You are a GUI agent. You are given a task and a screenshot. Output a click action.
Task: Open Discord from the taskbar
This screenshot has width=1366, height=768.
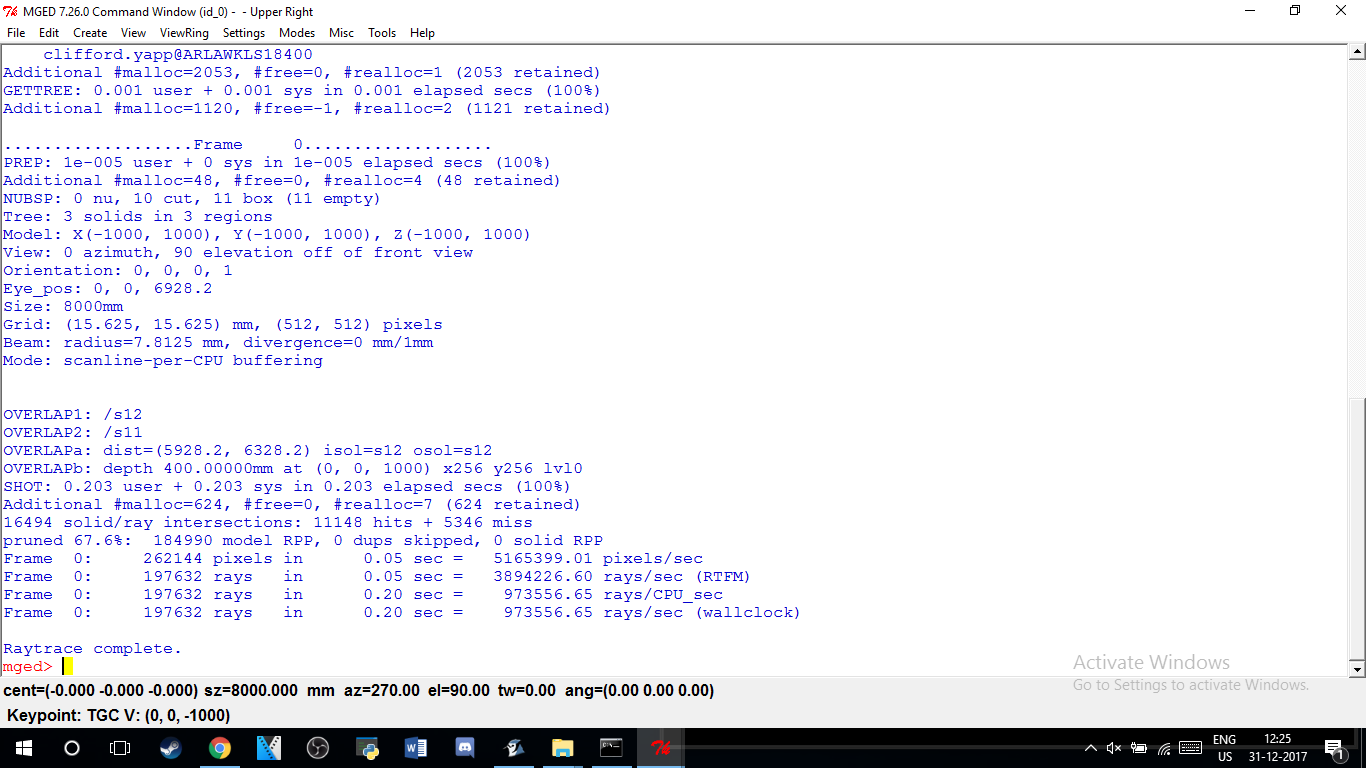[465, 748]
